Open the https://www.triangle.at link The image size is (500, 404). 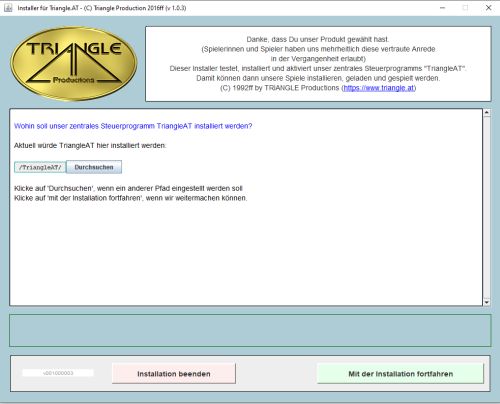point(379,88)
